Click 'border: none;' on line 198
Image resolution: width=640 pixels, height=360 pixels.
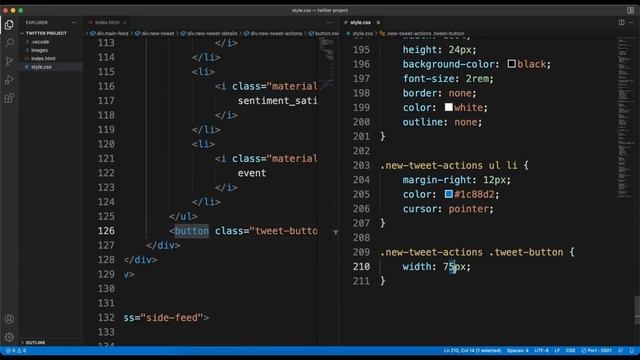[439, 93]
